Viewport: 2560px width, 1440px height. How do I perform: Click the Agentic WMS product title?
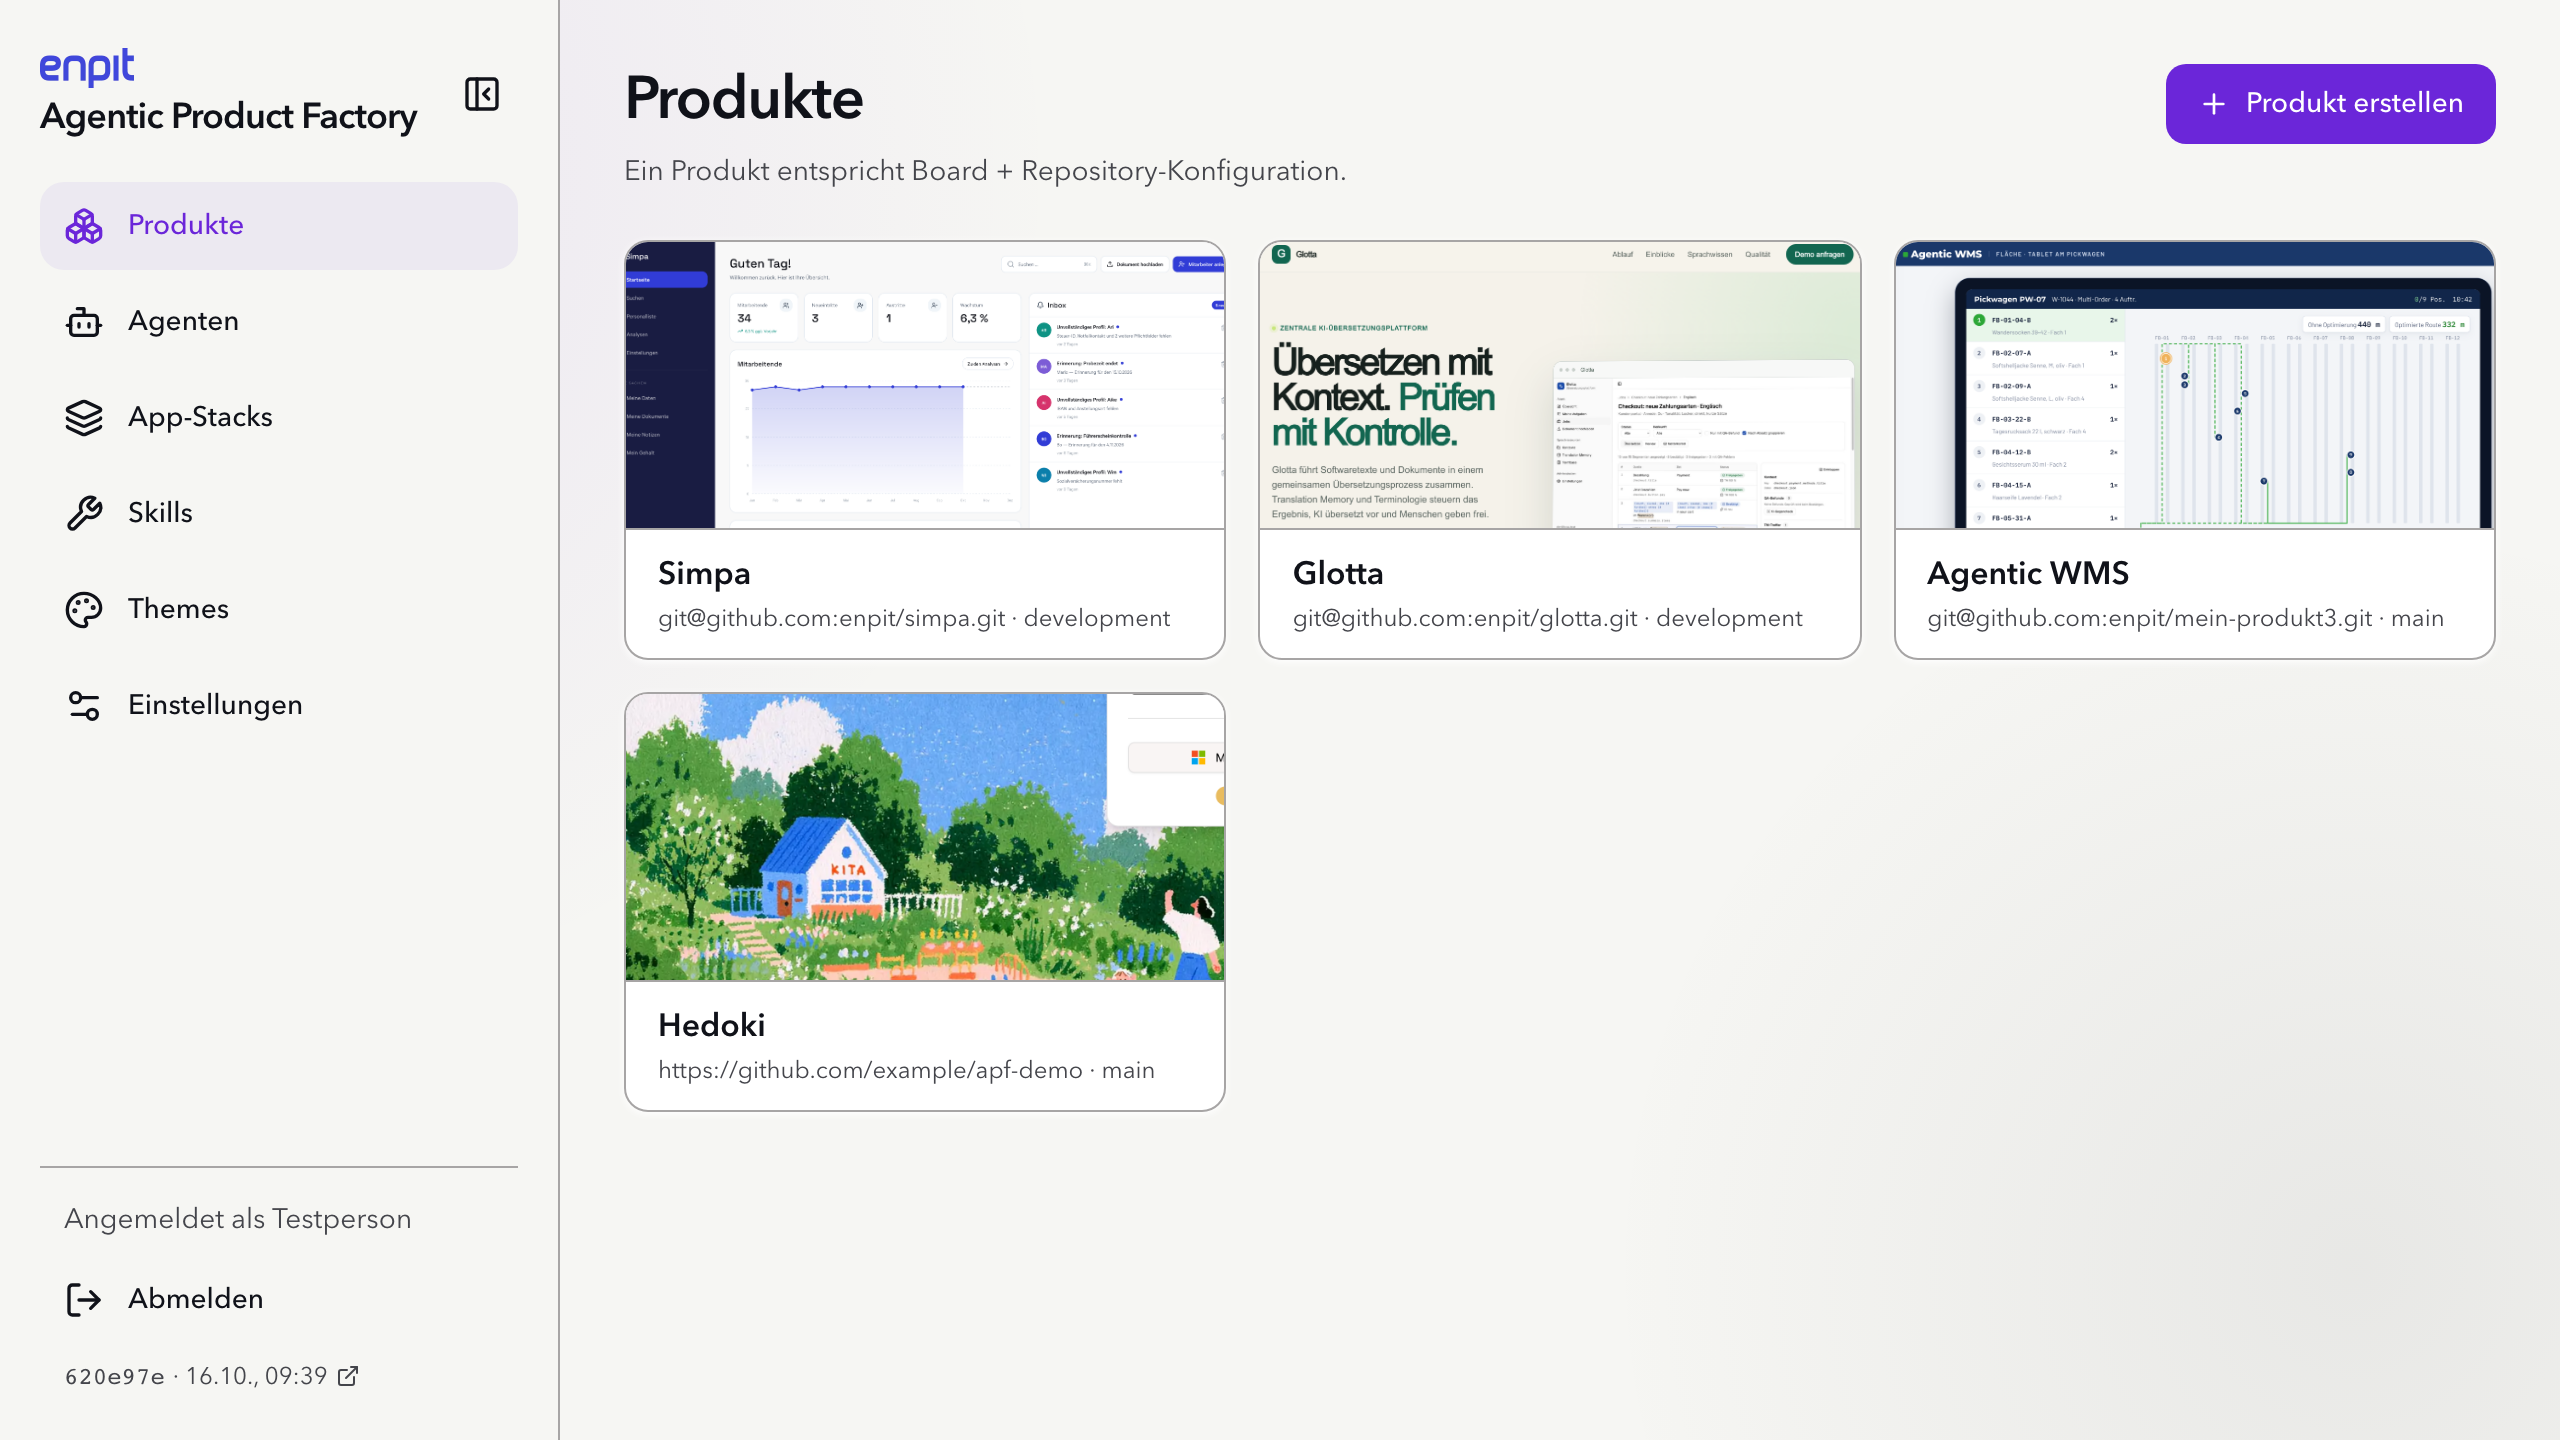tap(2028, 574)
